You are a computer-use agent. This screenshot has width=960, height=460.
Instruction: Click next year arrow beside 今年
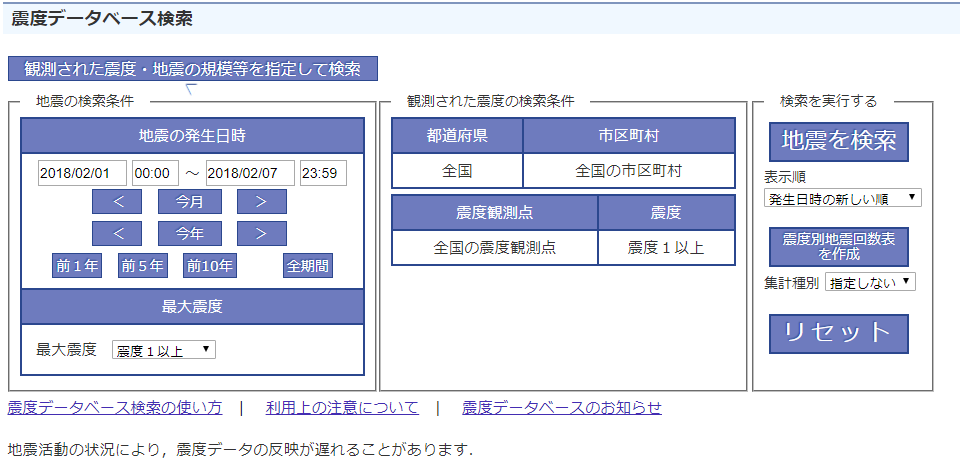261,234
